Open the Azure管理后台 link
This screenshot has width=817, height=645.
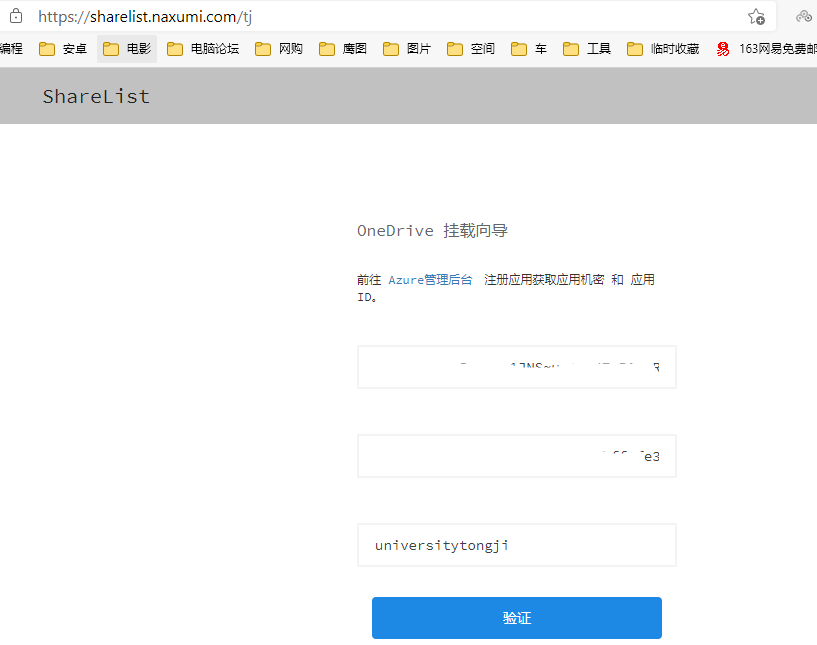(431, 279)
